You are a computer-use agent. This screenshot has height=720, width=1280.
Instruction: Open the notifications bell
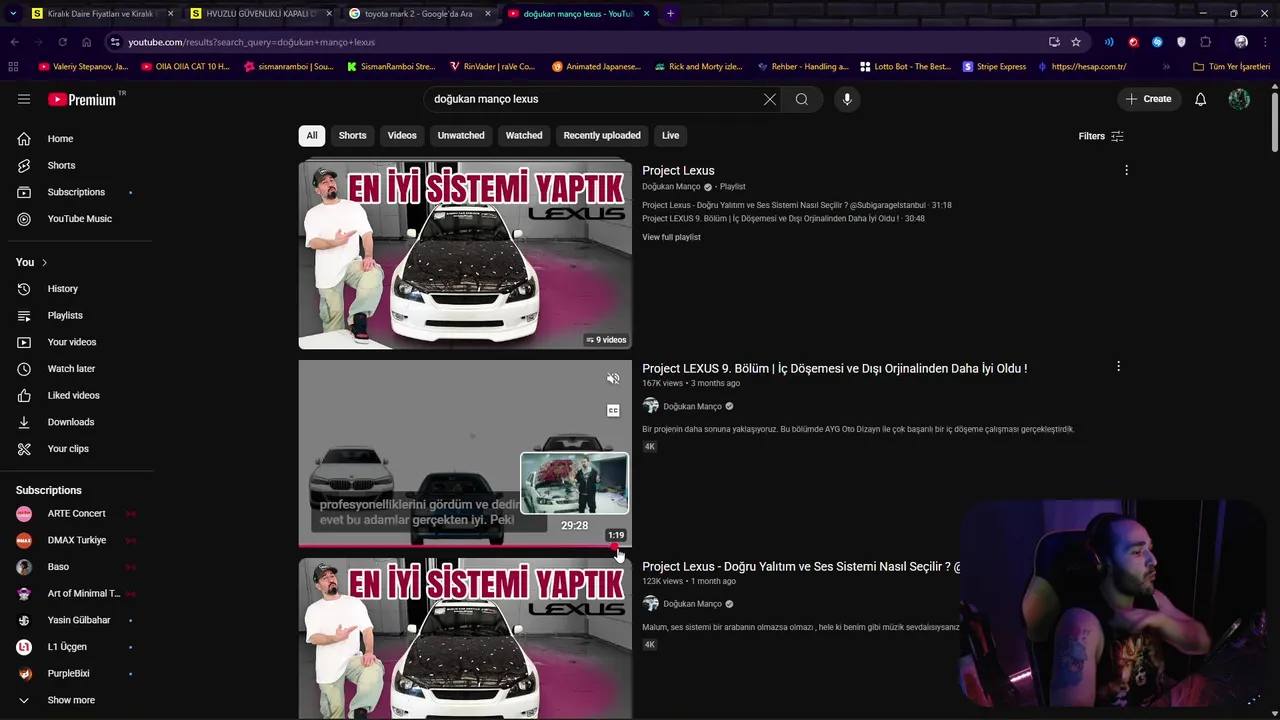1200,99
